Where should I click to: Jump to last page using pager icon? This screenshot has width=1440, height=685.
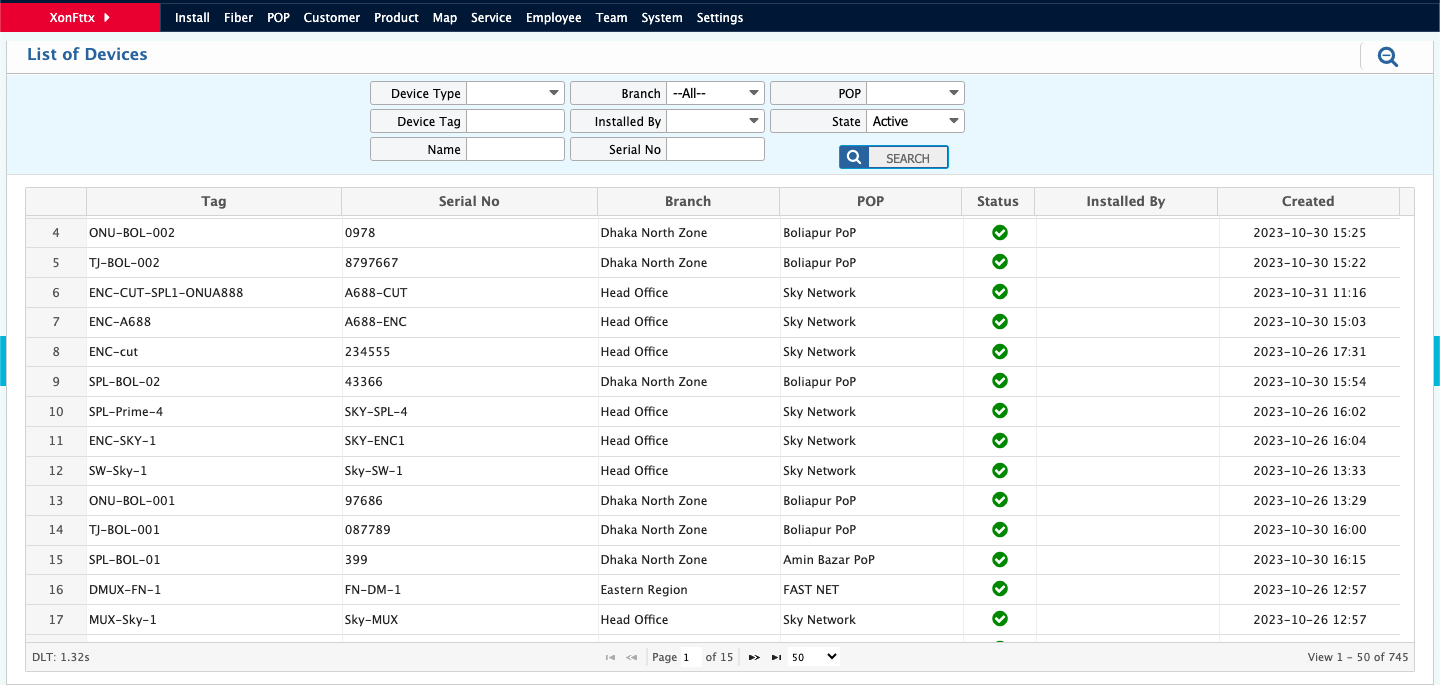(776, 657)
